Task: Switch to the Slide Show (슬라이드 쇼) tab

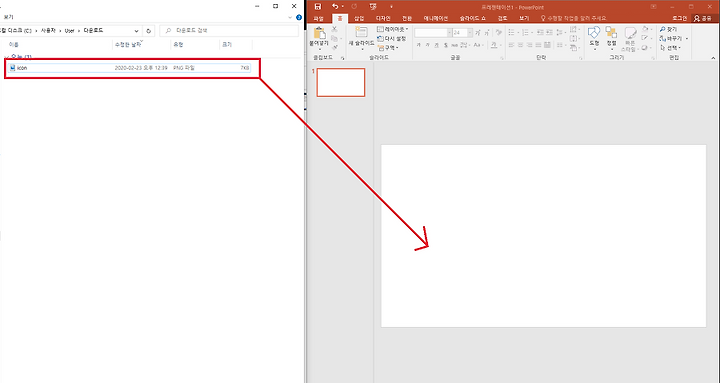Action: click(473, 18)
